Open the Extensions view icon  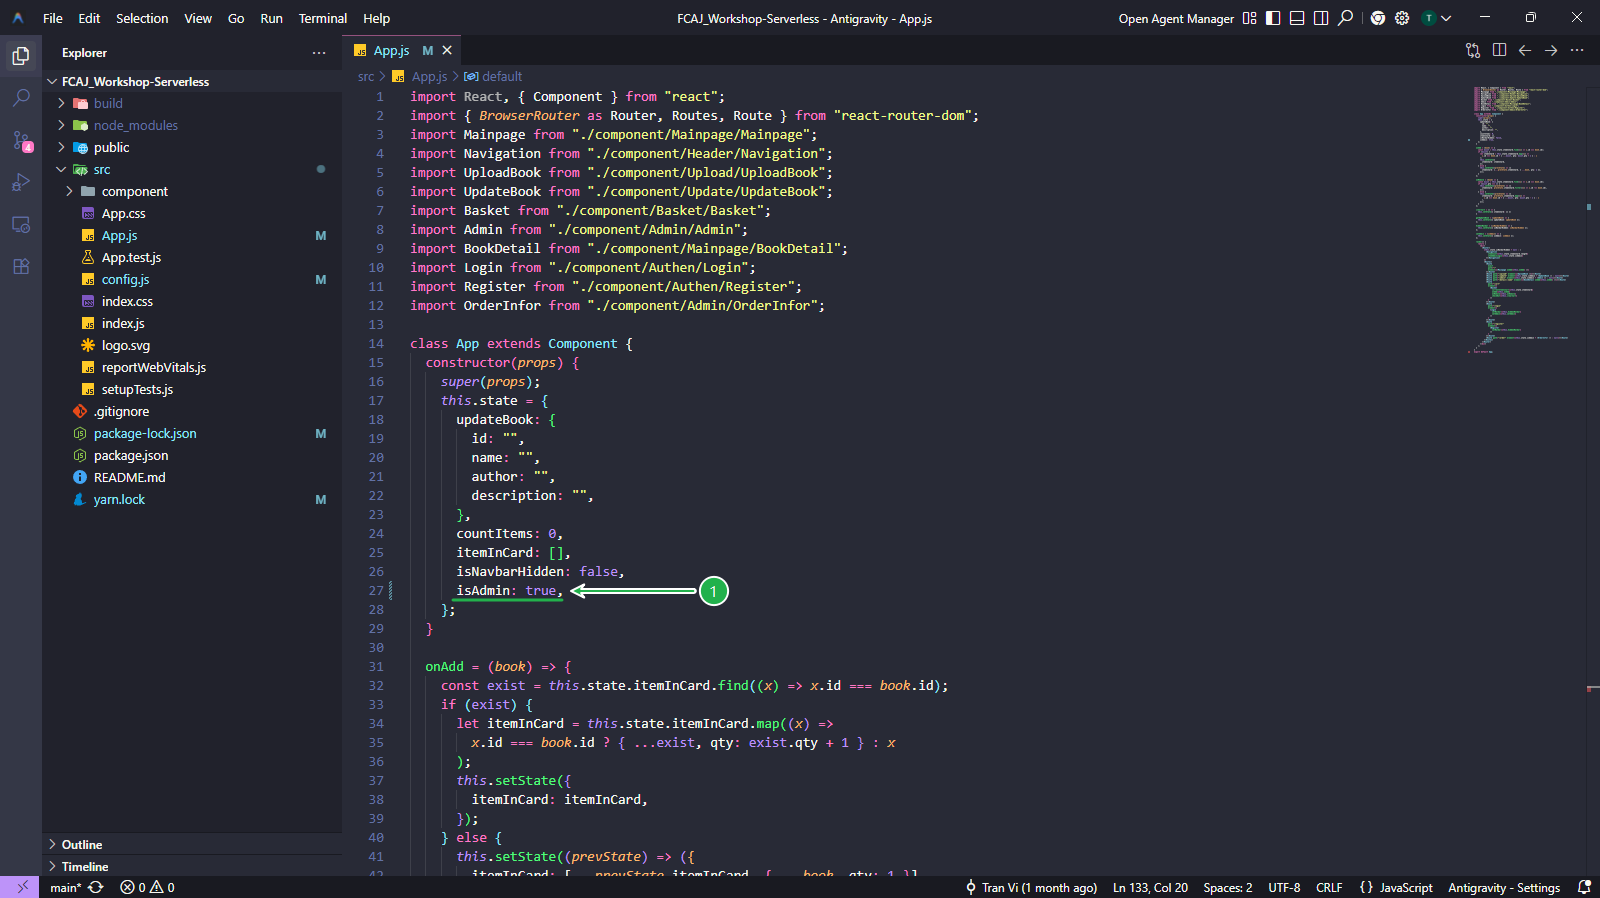pyautogui.click(x=21, y=266)
